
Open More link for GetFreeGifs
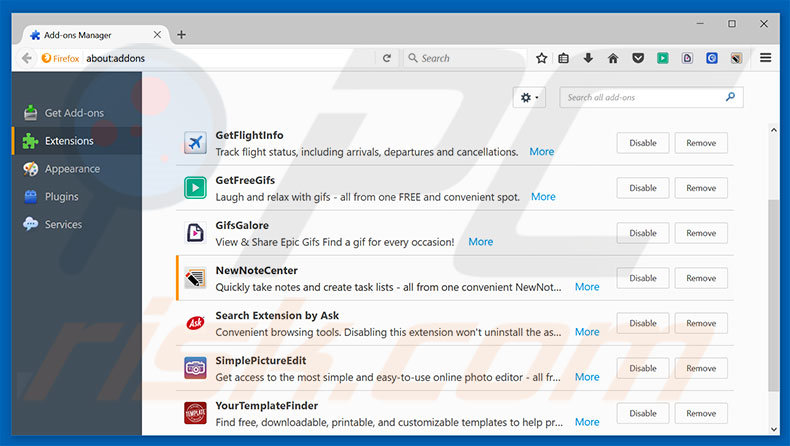click(543, 197)
